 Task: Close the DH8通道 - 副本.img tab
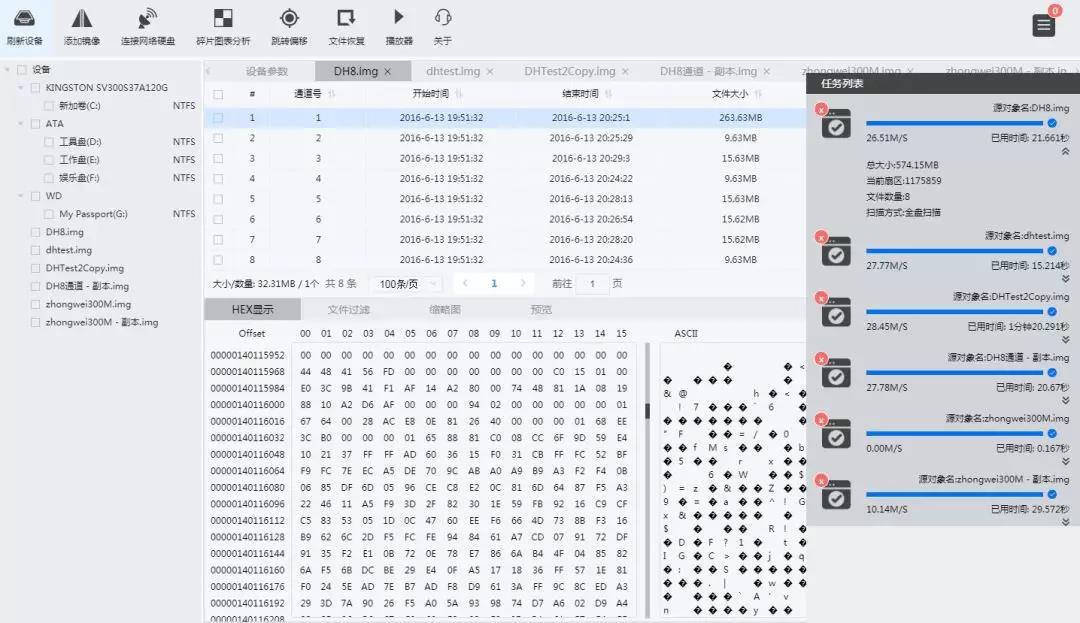pos(767,72)
